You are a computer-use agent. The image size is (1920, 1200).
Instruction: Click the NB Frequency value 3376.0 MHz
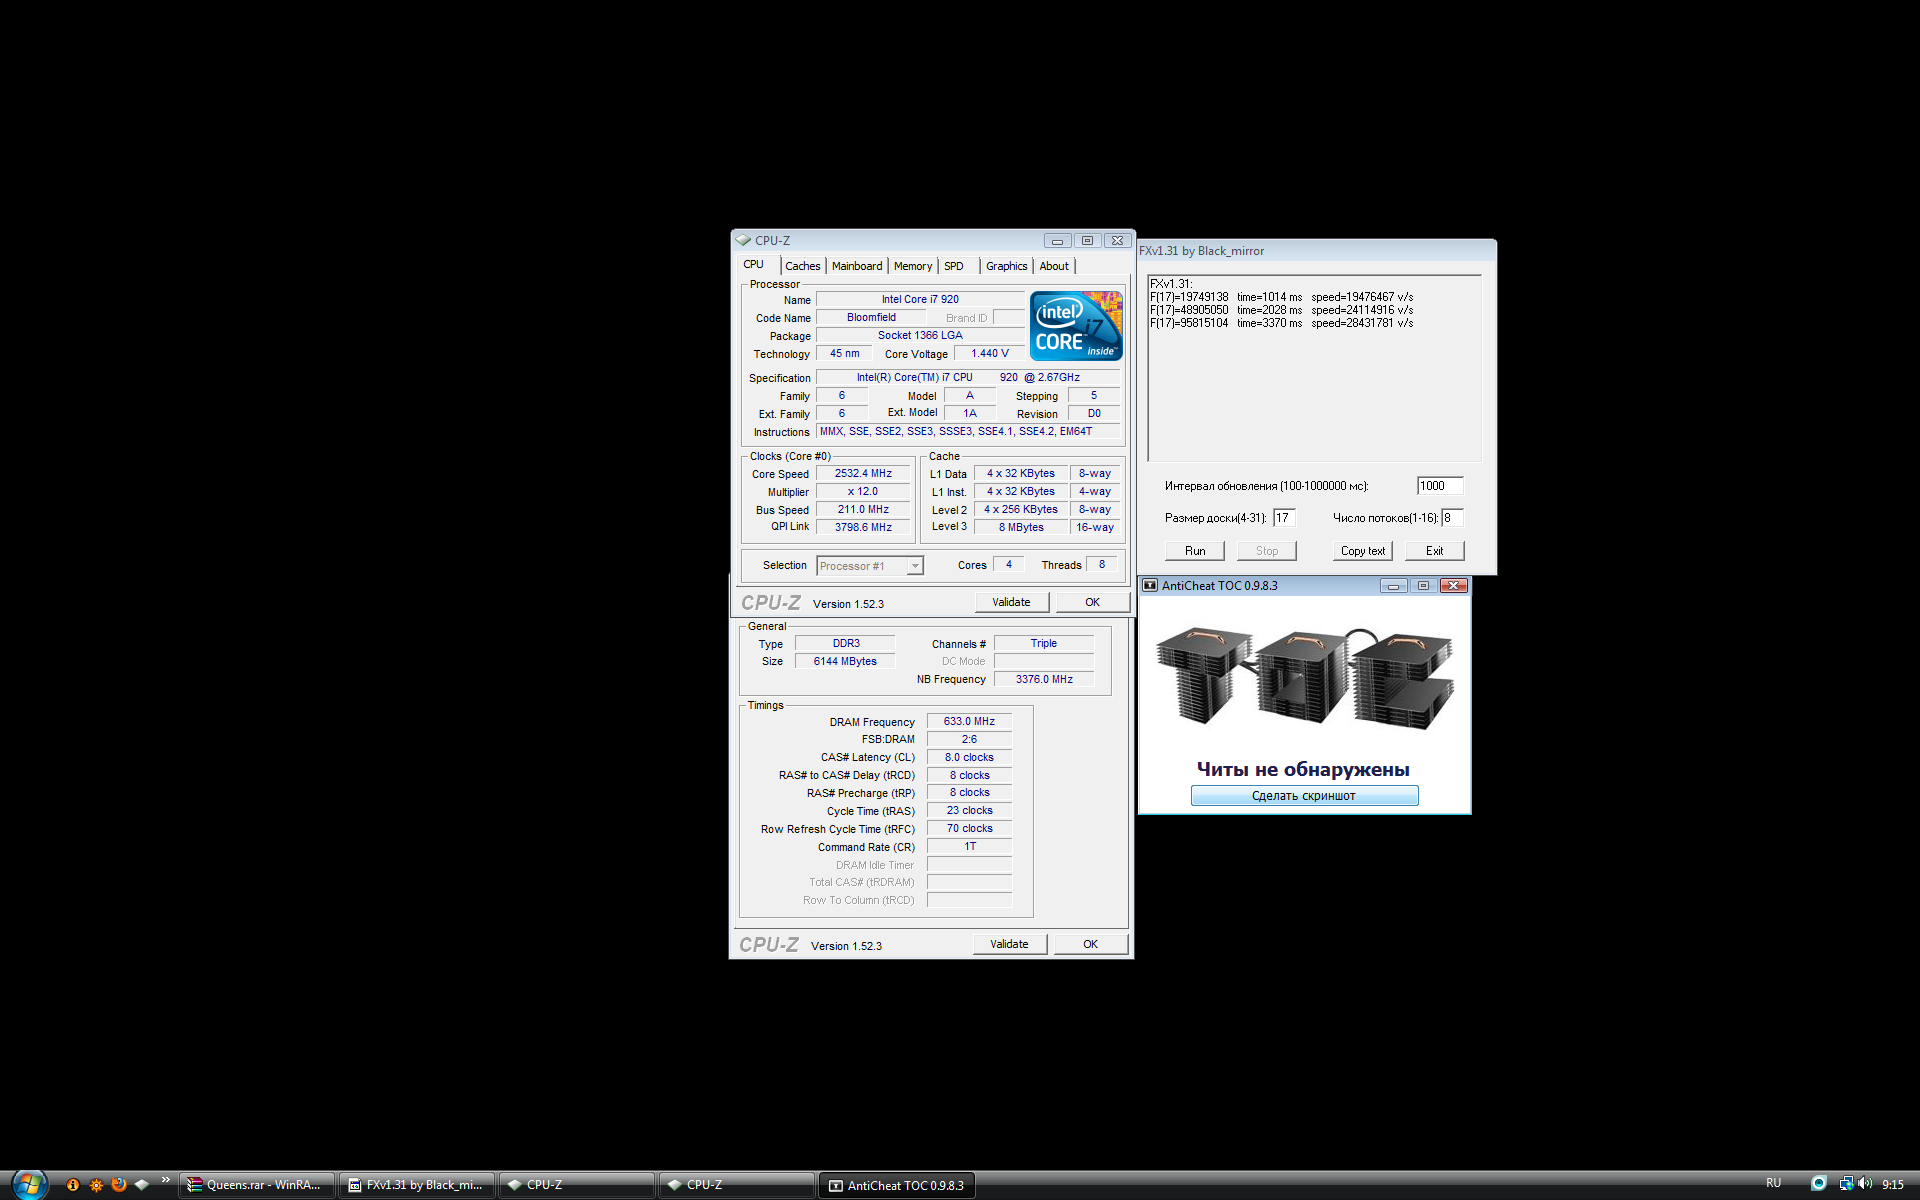[1044, 680]
